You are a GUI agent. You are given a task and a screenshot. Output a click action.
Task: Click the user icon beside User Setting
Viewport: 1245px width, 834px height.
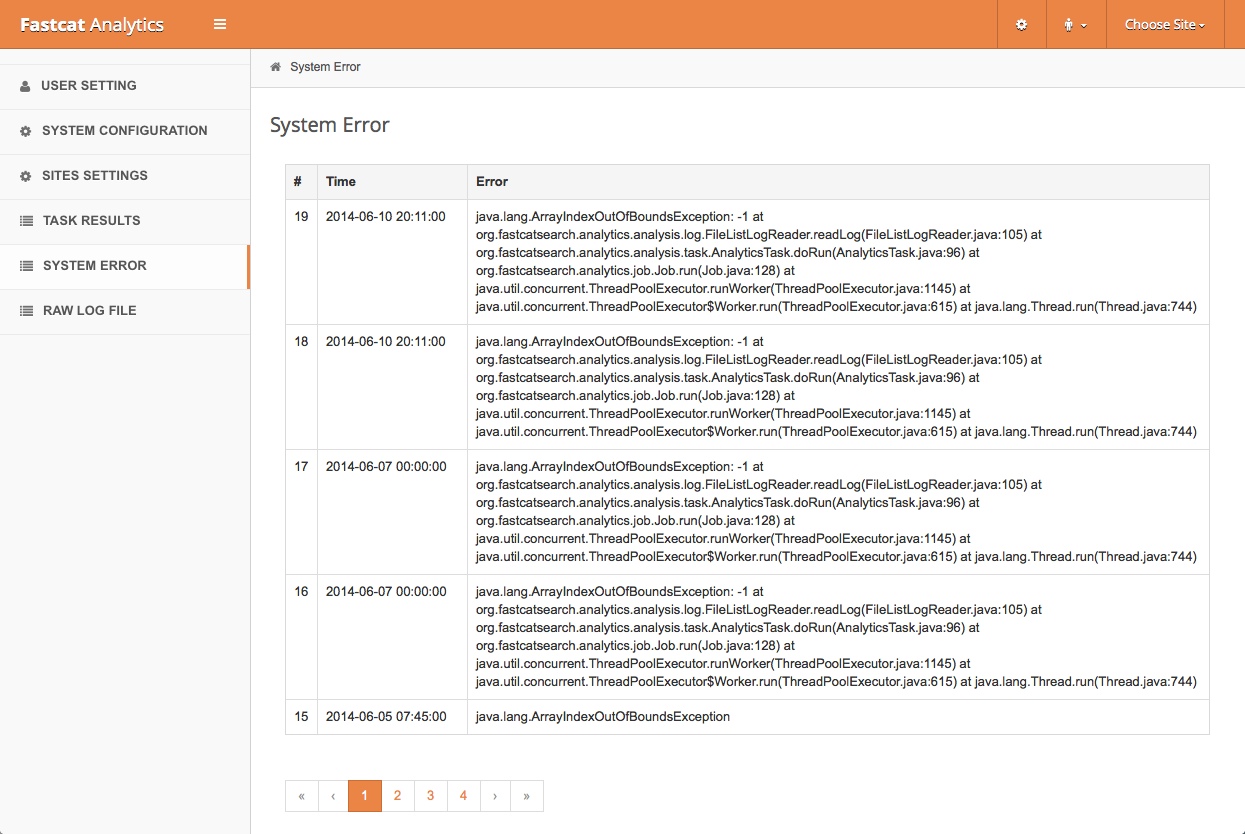point(25,86)
